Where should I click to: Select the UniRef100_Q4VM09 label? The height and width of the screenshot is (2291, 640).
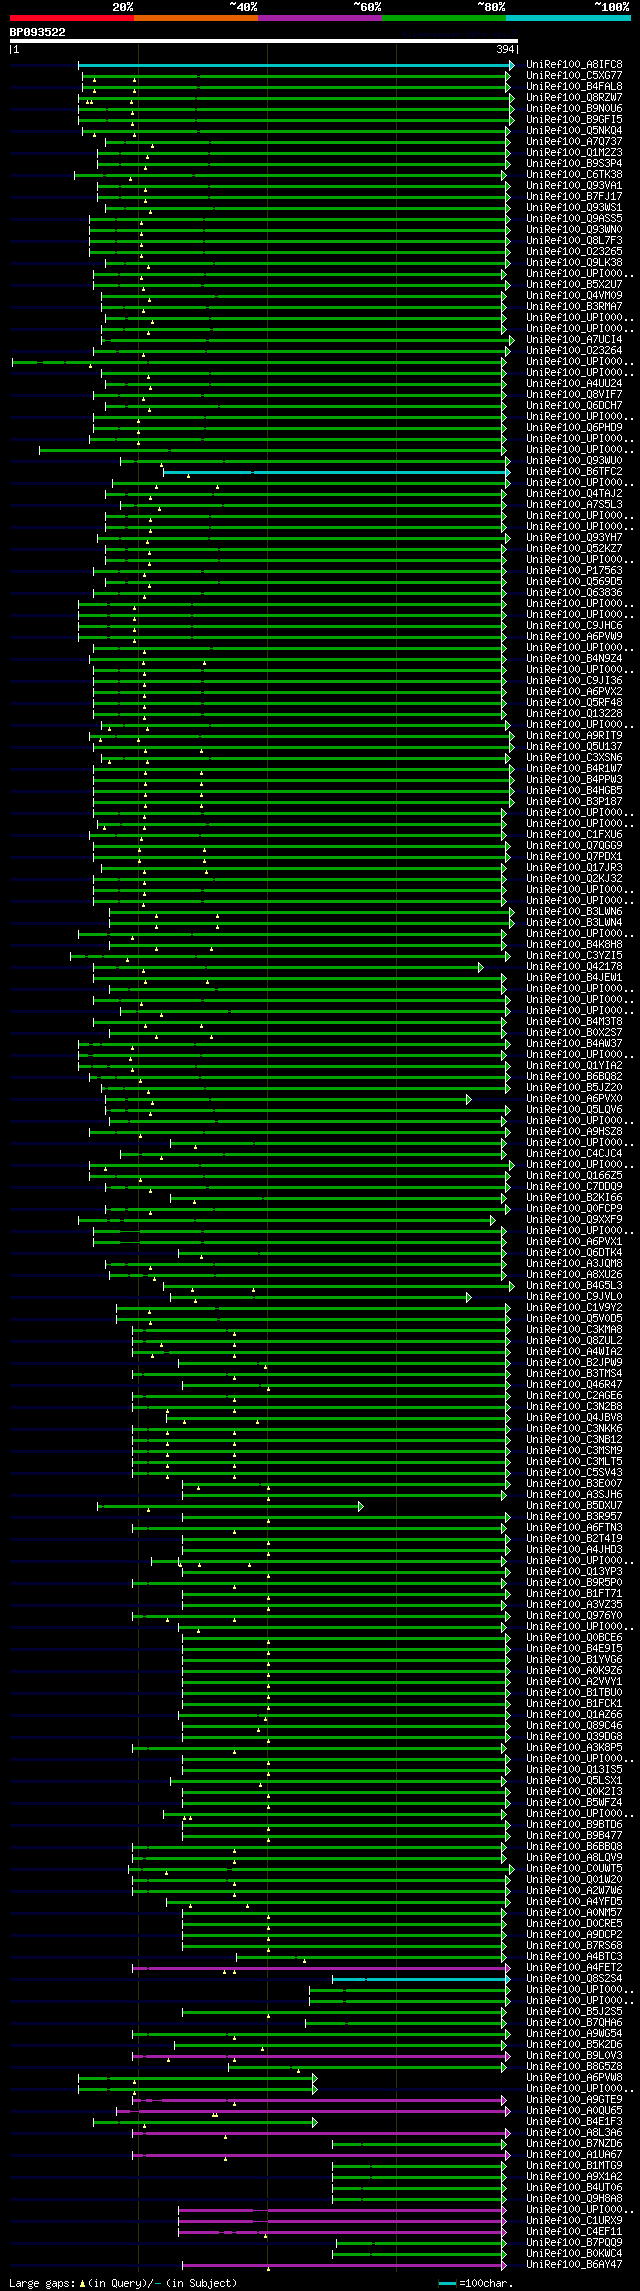pyautogui.click(x=574, y=296)
